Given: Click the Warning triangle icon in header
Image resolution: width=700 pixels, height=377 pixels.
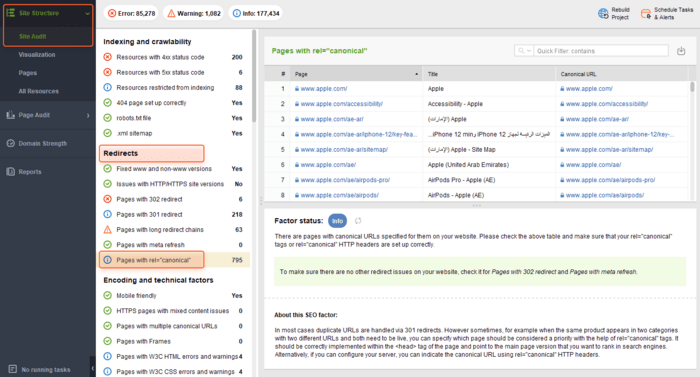Looking at the screenshot, I should 171,13.
